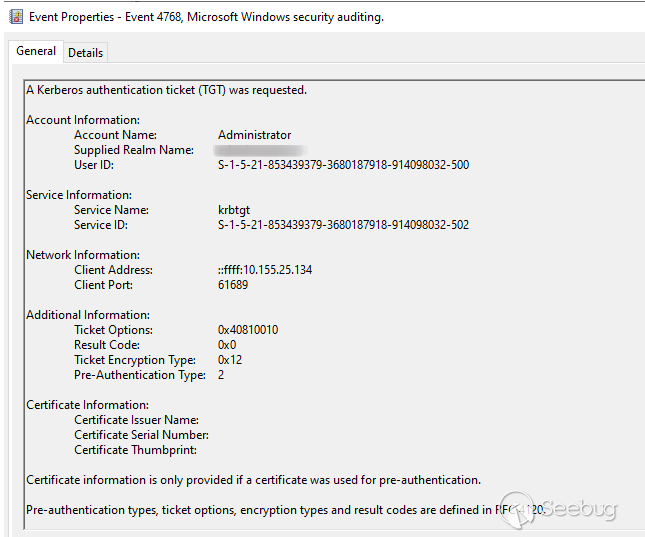Screen dimensions: 645x537
Task: Click the Pre-Authentication Type value 2
Action: pyautogui.click(x=221, y=375)
